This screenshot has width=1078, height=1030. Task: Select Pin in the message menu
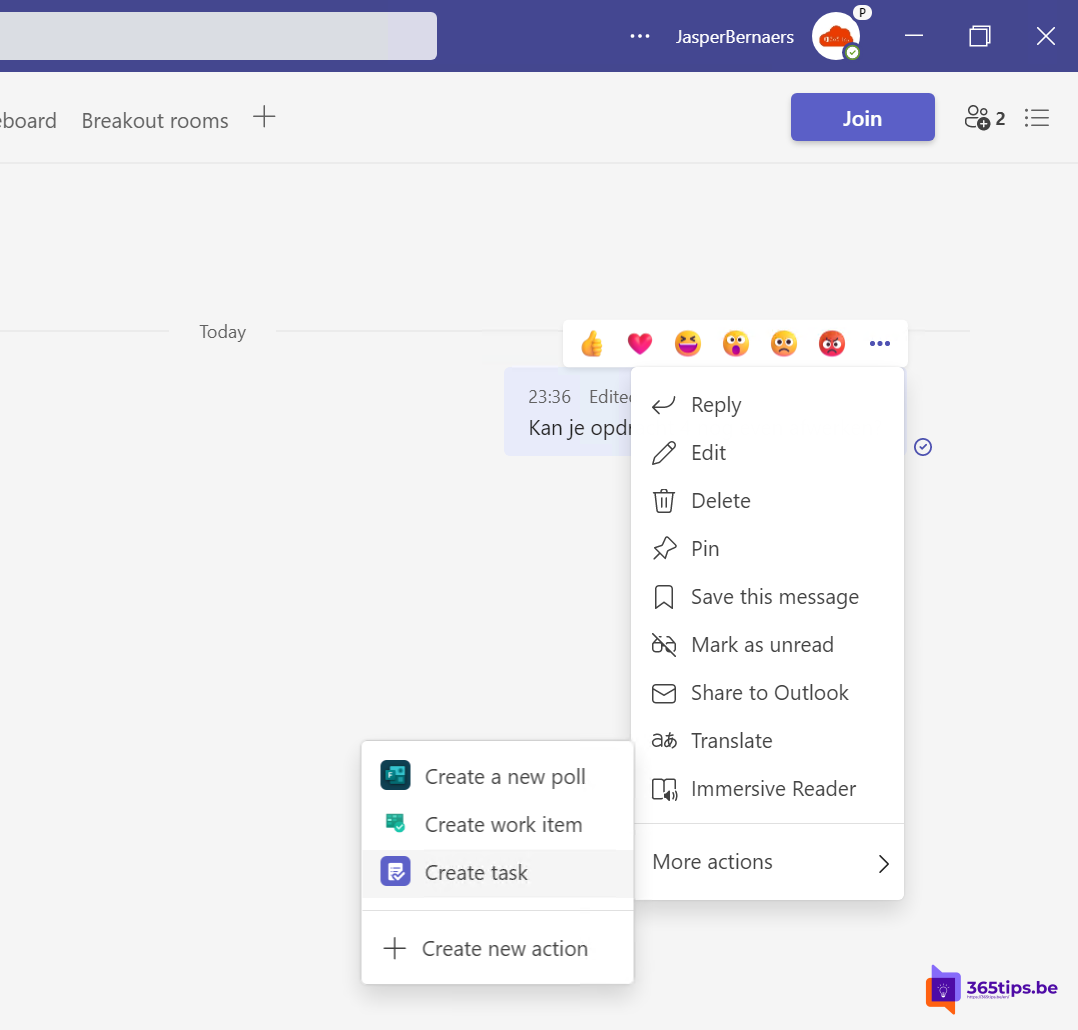tap(769, 549)
